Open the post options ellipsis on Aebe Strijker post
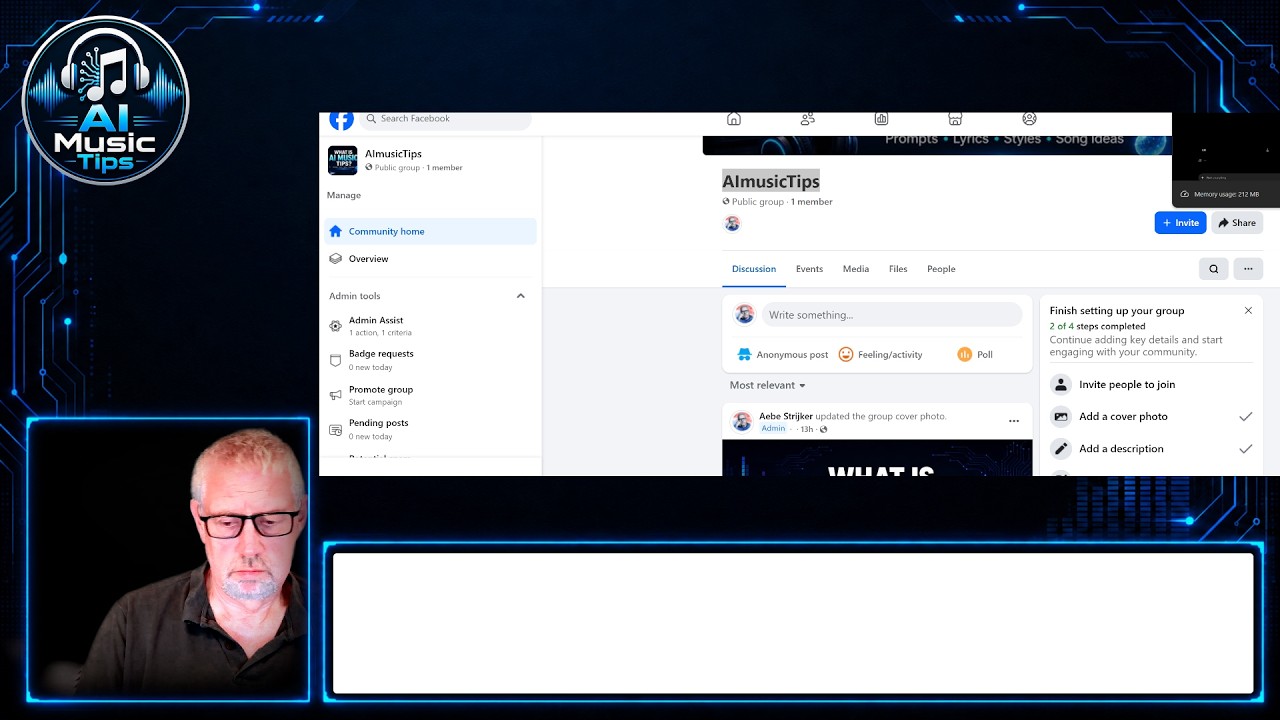This screenshot has width=1280, height=720. coord(1013,421)
